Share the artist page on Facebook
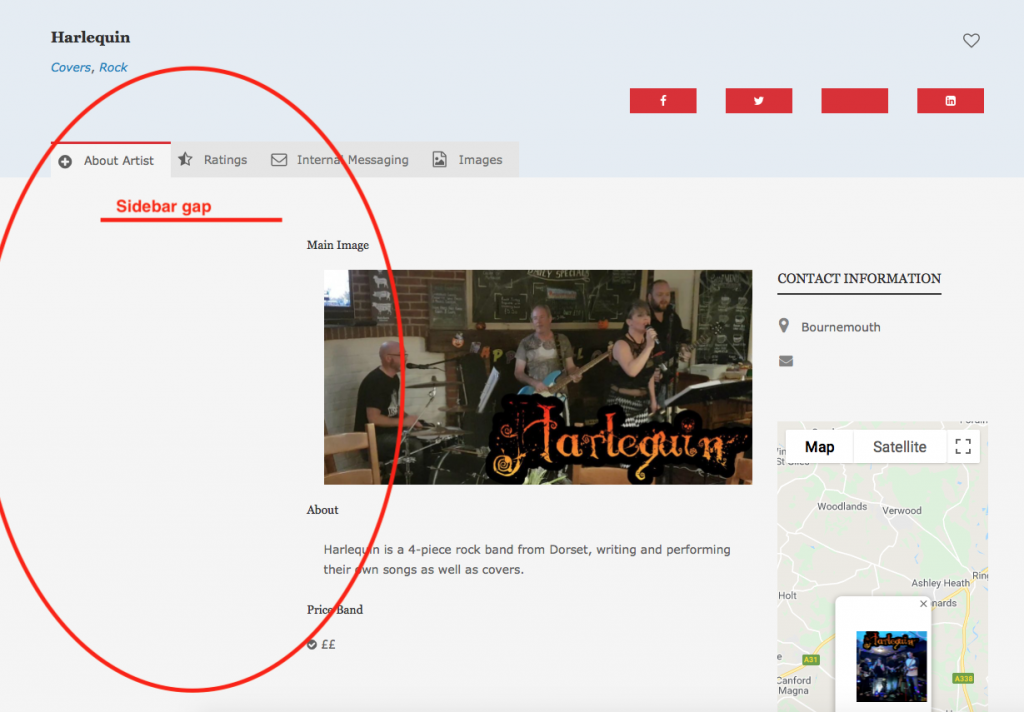 (663, 100)
